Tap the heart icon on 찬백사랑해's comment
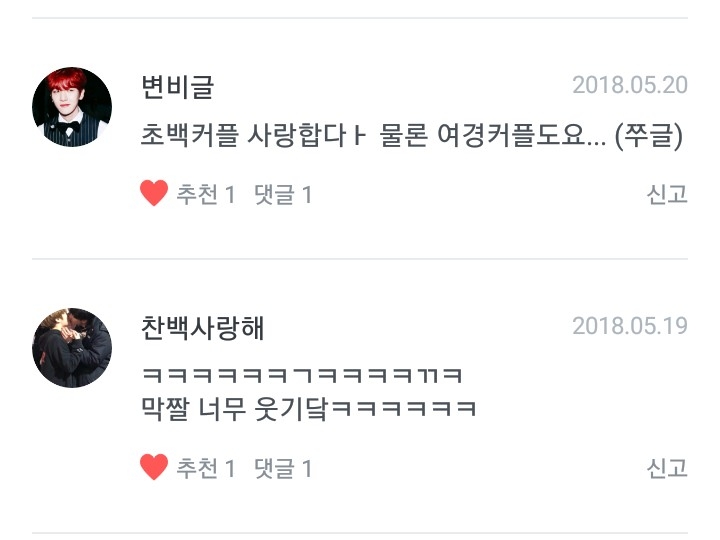Viewport: 720px width, 540px height. point(154,467)
